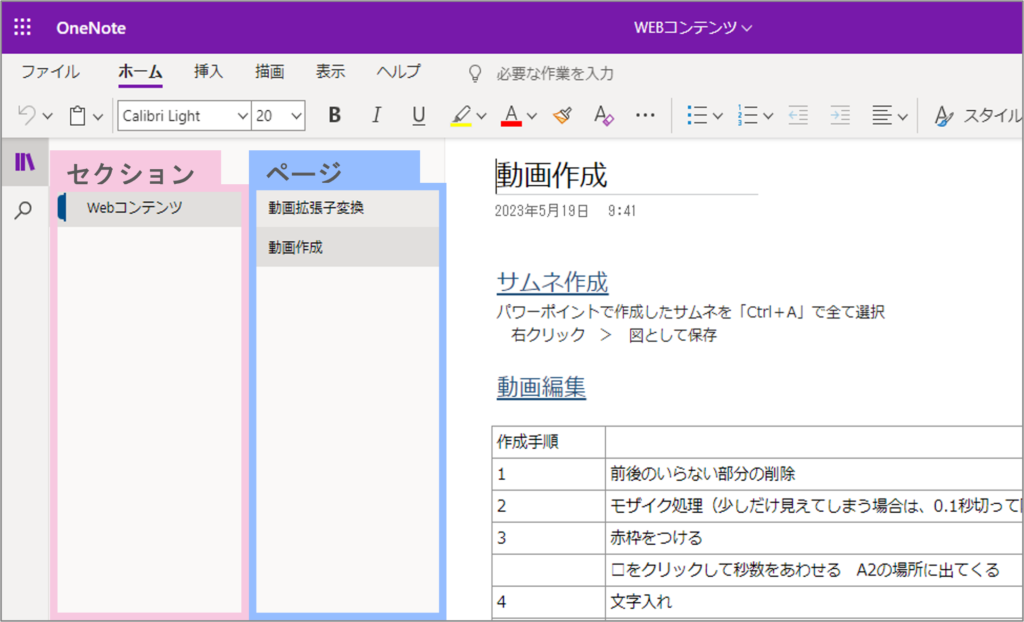
Task: Toggle bold formatting
Action: (x=333, y=115)
